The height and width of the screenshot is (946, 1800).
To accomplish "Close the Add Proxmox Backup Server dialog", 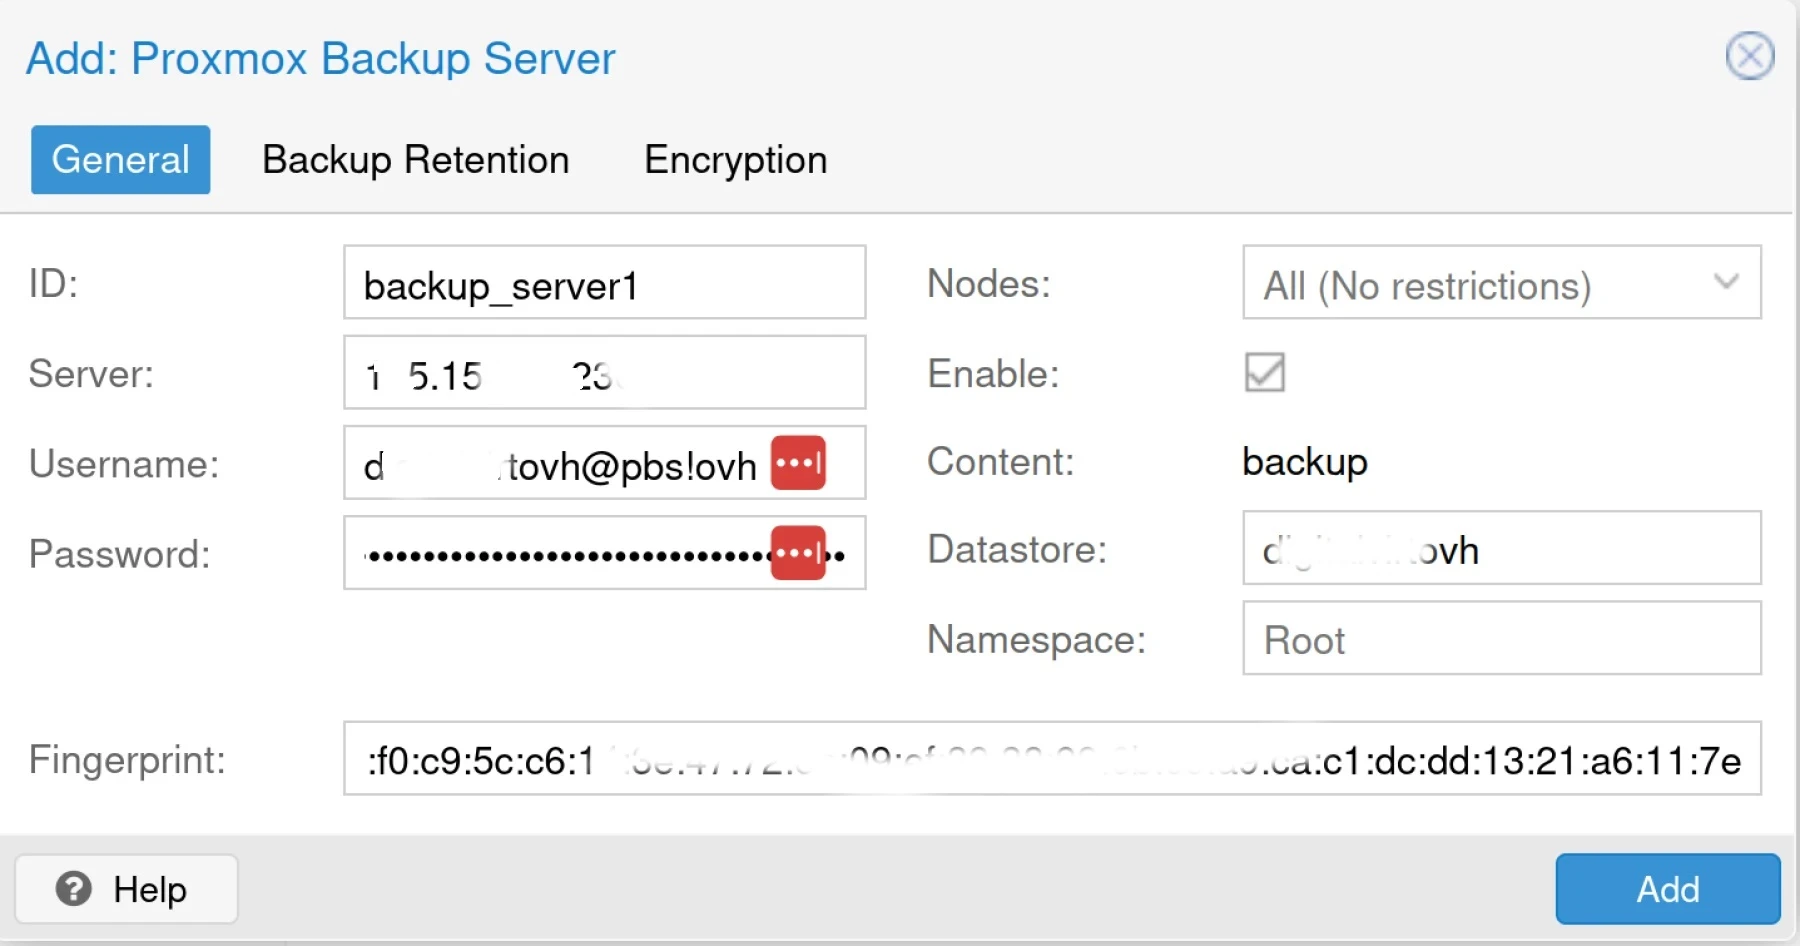I will coord(1749,56).
